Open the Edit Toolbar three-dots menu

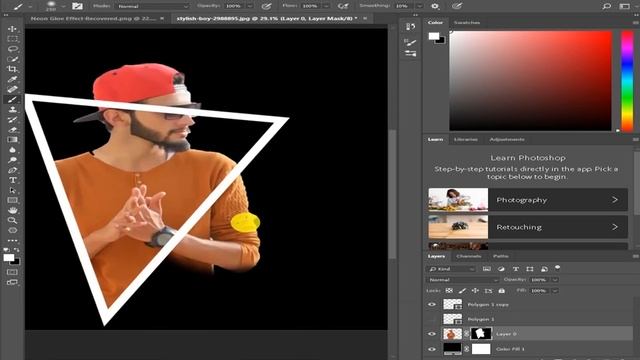point(12,240)
